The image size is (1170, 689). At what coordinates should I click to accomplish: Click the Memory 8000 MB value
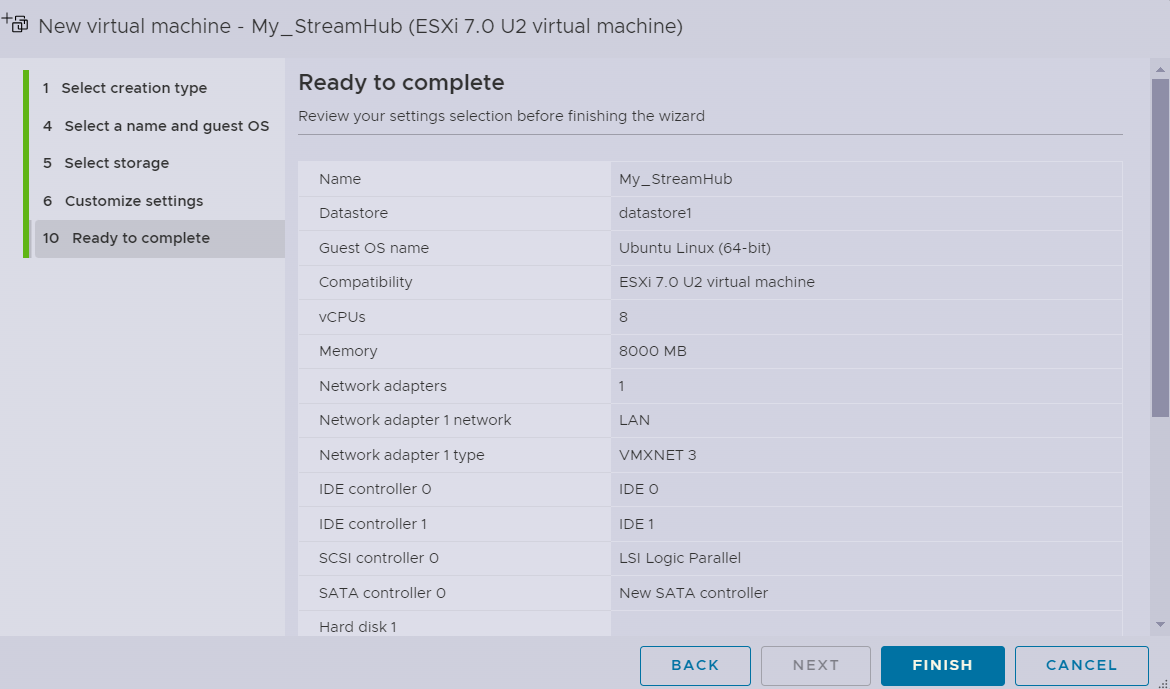click(653, 351)
